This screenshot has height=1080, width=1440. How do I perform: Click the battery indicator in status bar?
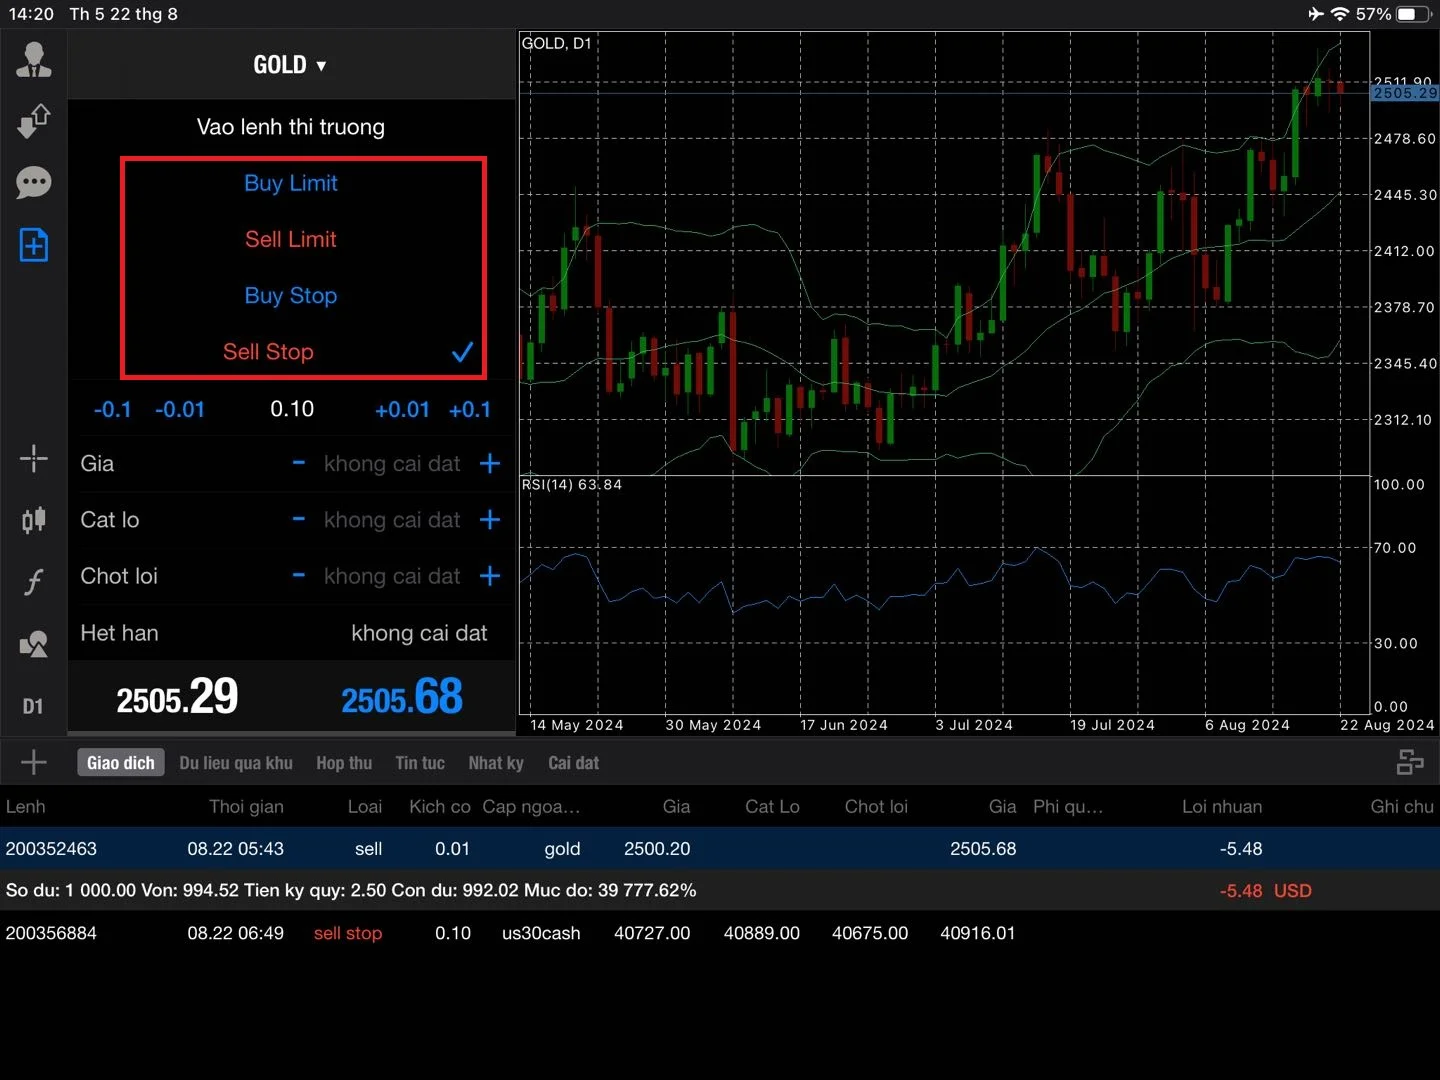click(x=1414, y=14)
